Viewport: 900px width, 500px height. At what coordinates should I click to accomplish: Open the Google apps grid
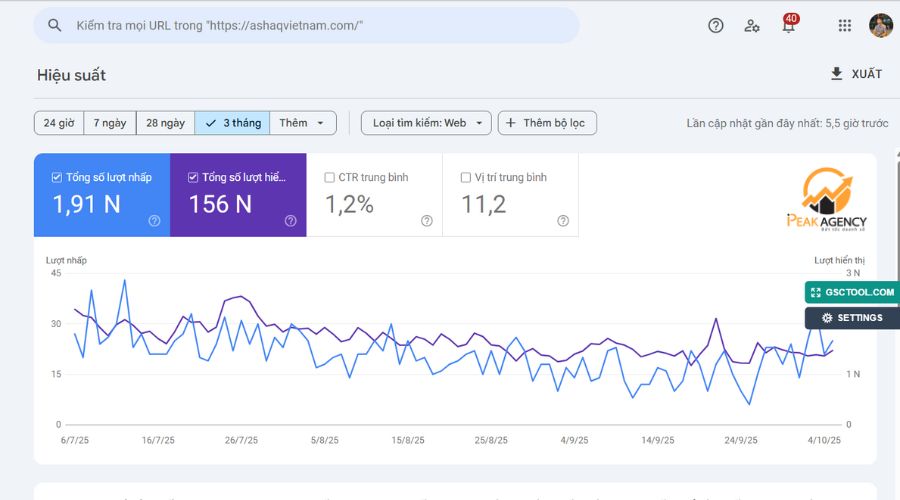click(845, 26)
